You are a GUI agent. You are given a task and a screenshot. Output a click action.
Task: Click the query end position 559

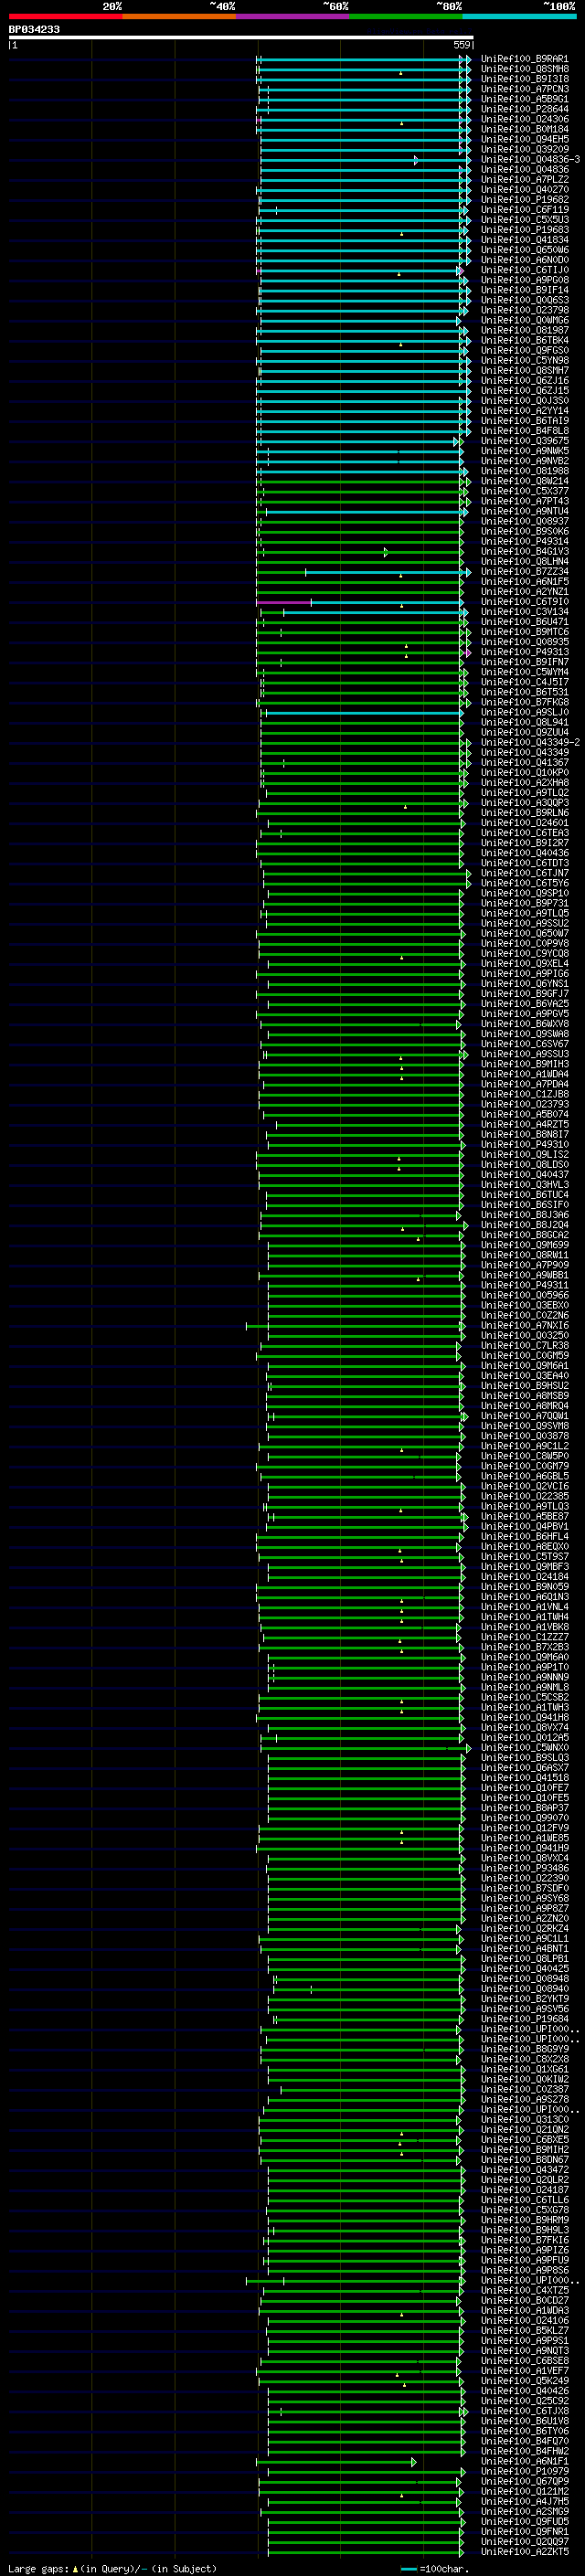click(x=461, y=45)
